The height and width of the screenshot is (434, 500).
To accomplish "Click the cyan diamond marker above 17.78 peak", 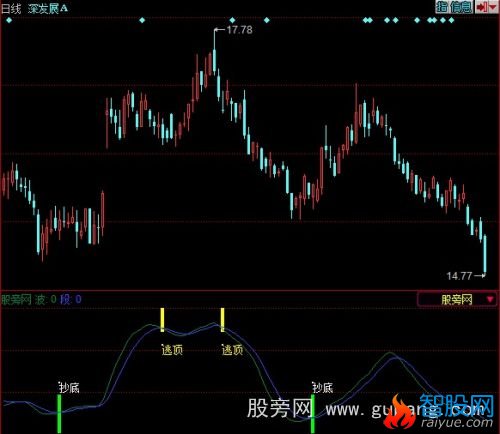I will point(232,20).
